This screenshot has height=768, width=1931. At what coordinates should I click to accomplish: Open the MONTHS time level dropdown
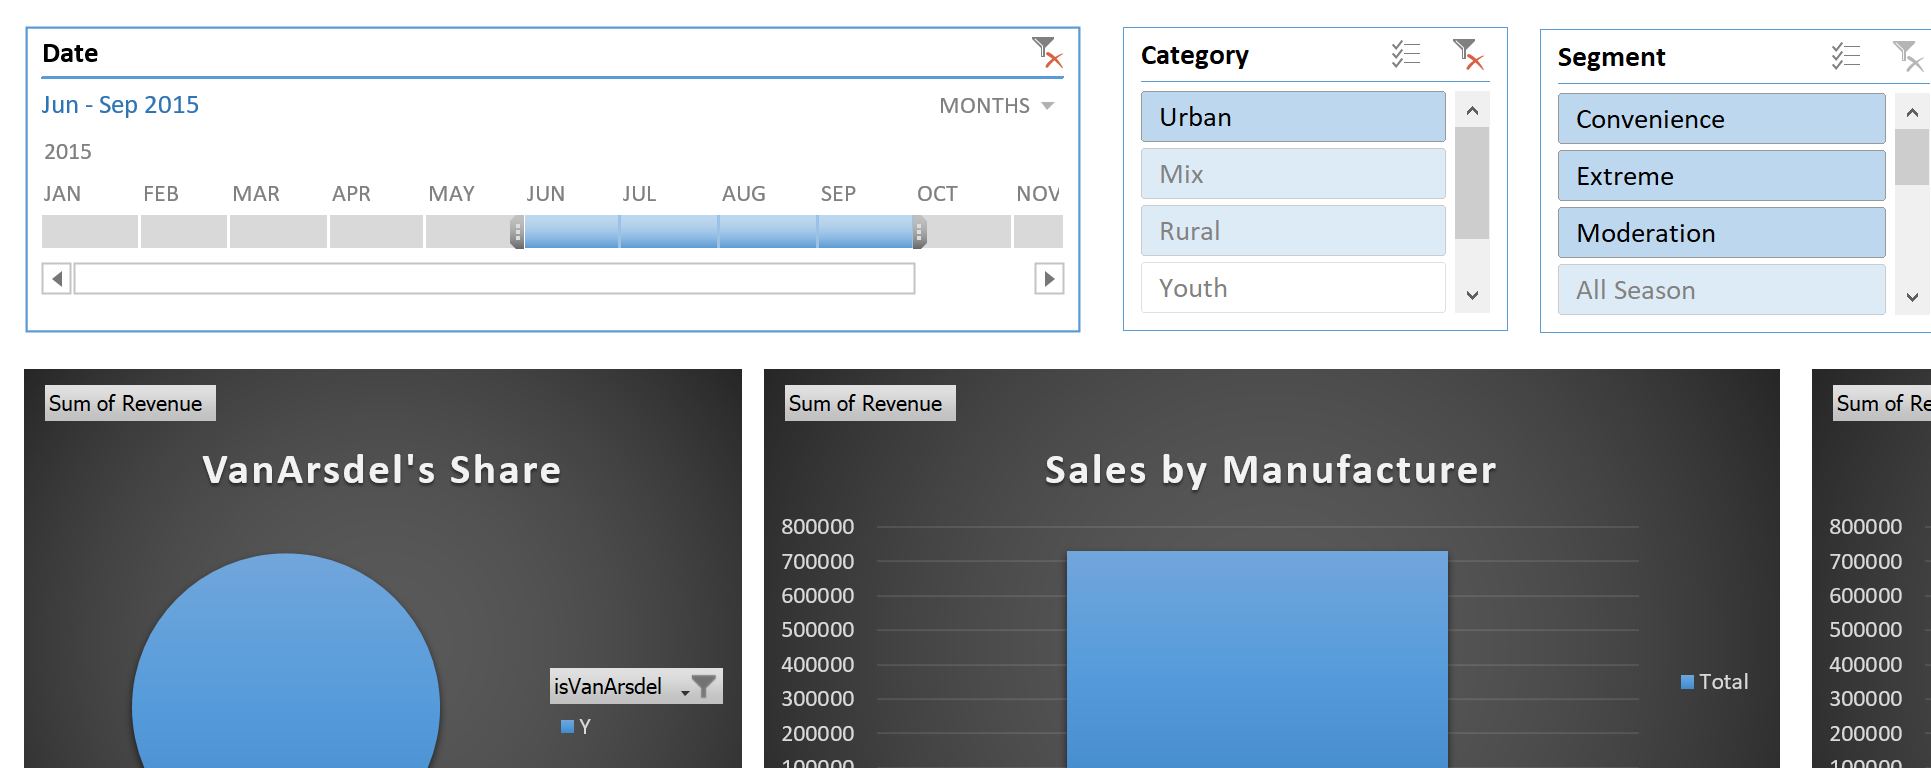click(x=997, y=106)
